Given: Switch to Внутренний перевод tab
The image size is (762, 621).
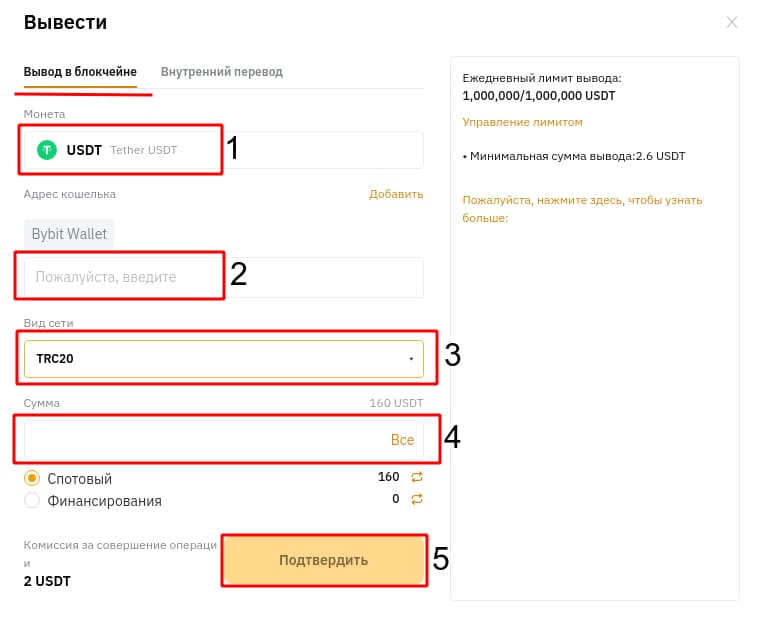Looking at the screenshot, I should tap(222, 71).
